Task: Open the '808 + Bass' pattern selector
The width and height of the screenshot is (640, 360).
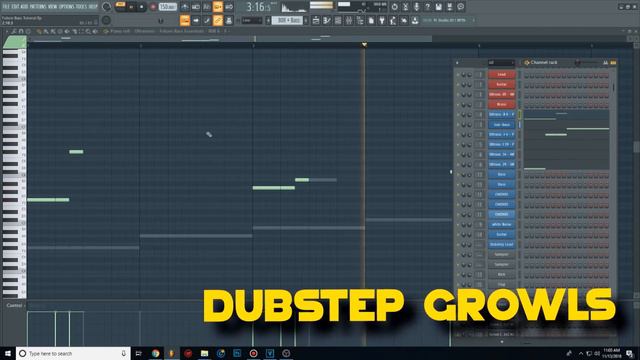Action: (x=287, y=20)
